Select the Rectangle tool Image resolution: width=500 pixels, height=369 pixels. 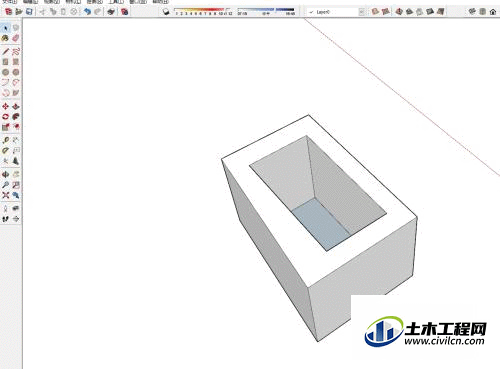tap(5, 62)
